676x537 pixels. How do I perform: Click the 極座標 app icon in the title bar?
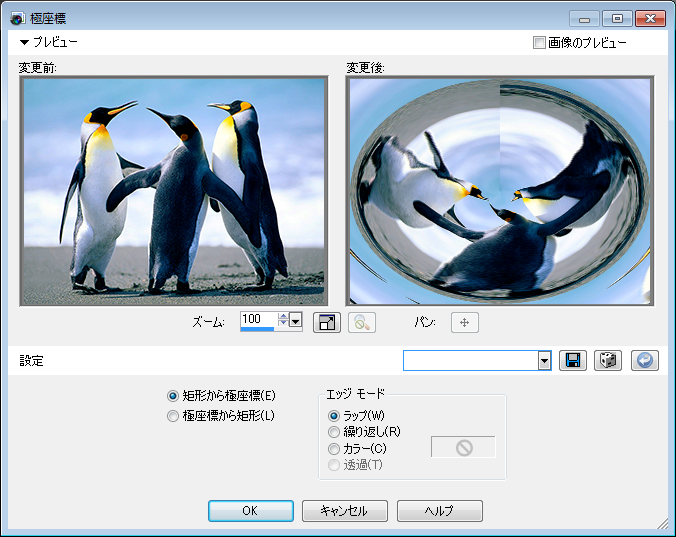[17, 18]
